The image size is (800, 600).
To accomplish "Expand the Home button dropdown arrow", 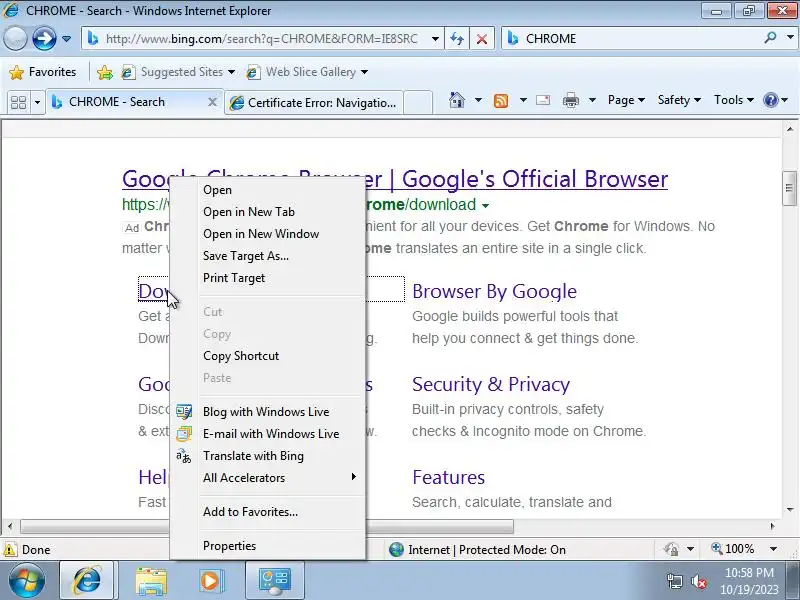I will click(x=478, y=100).
